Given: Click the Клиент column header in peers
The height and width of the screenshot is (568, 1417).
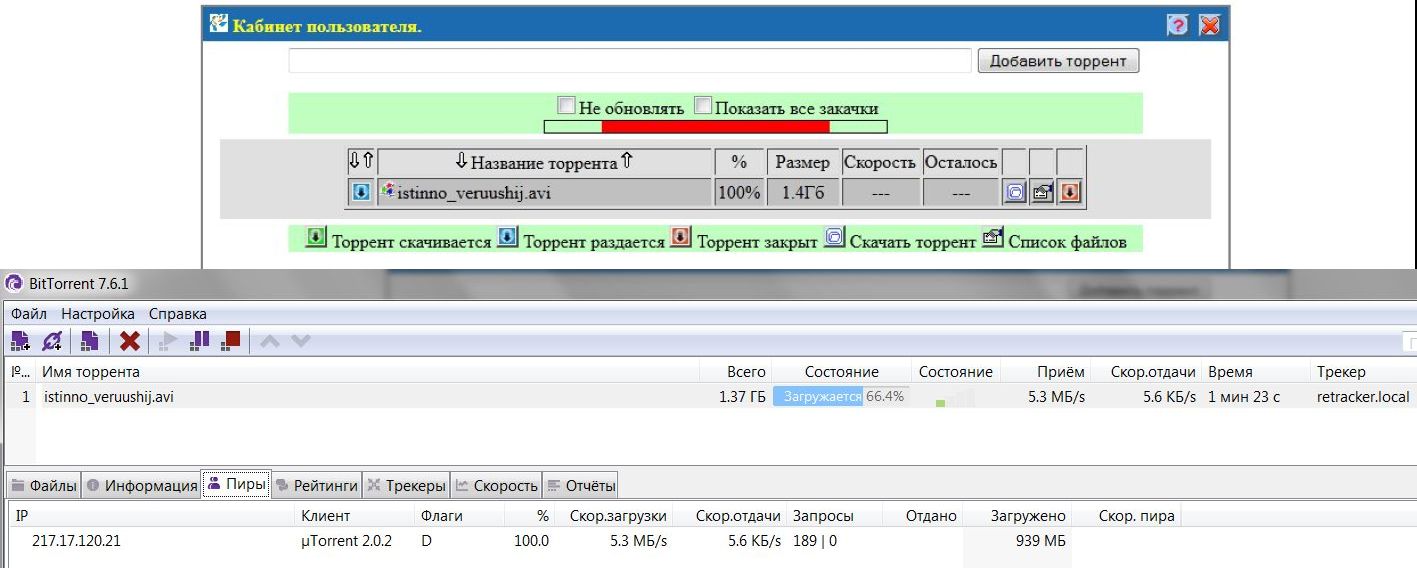Looking at the screenshot, I should 356,516.
